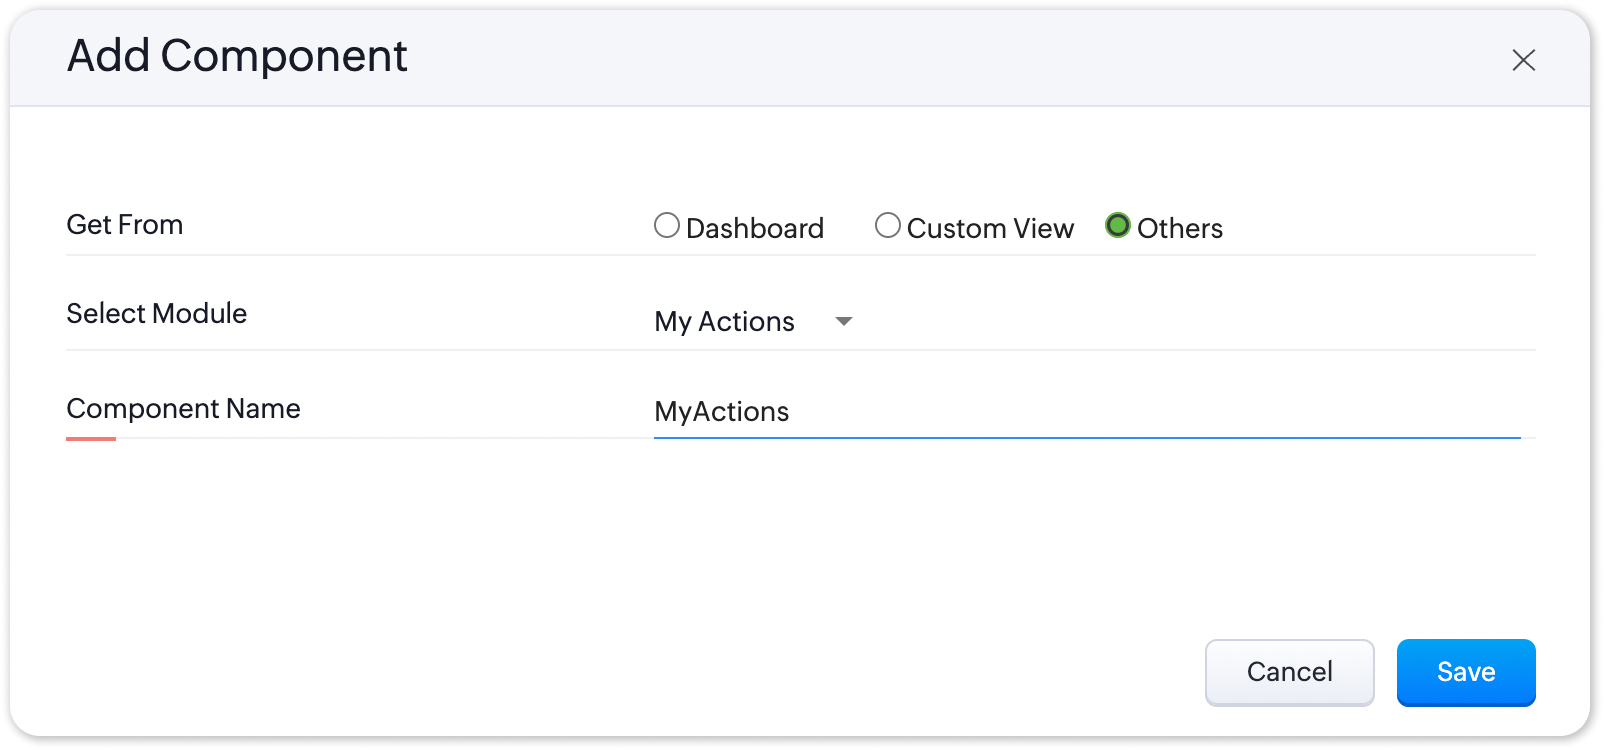Expand the Select Module dropdown arrow
This screenshot has height=750, width=1604.
pyautogui.click(x=844, y=321)
